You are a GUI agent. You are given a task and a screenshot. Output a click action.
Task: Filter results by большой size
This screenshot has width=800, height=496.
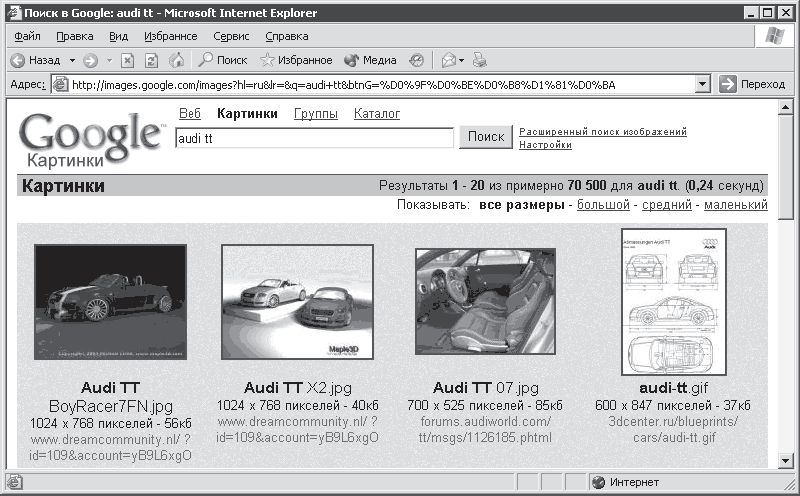(x=604, y=205)
